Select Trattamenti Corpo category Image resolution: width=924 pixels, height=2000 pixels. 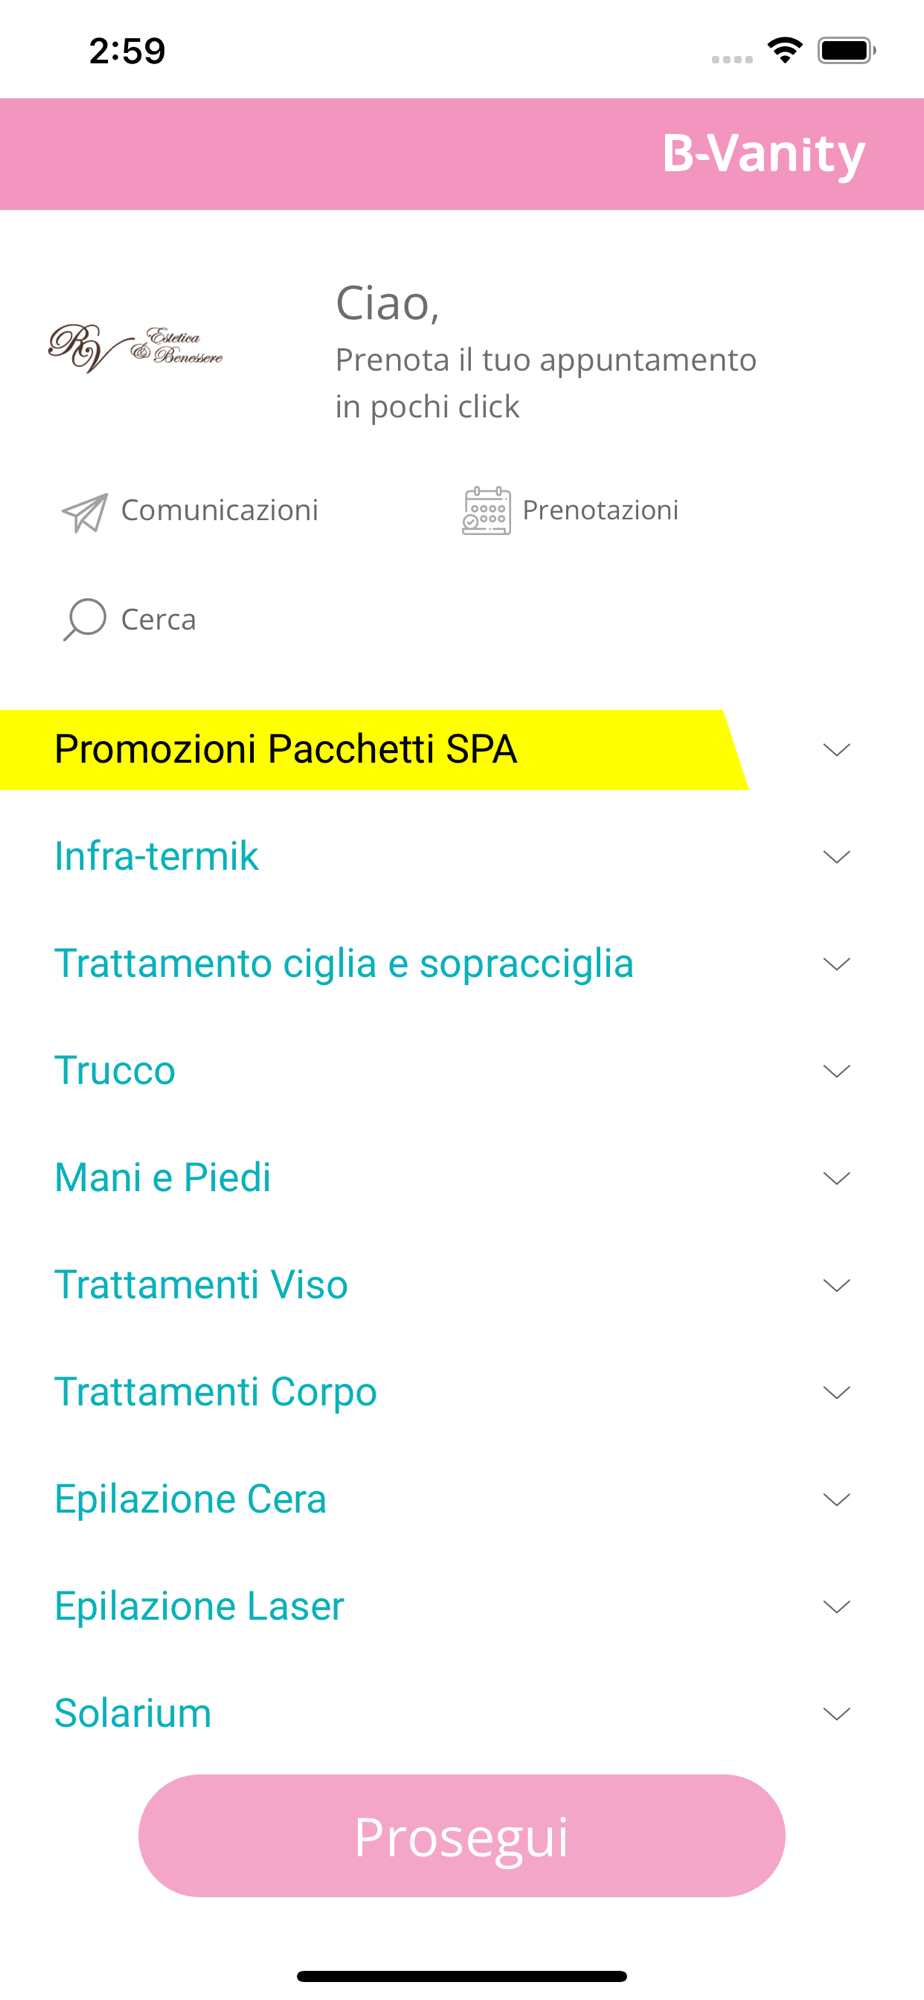coord(215,1392)
